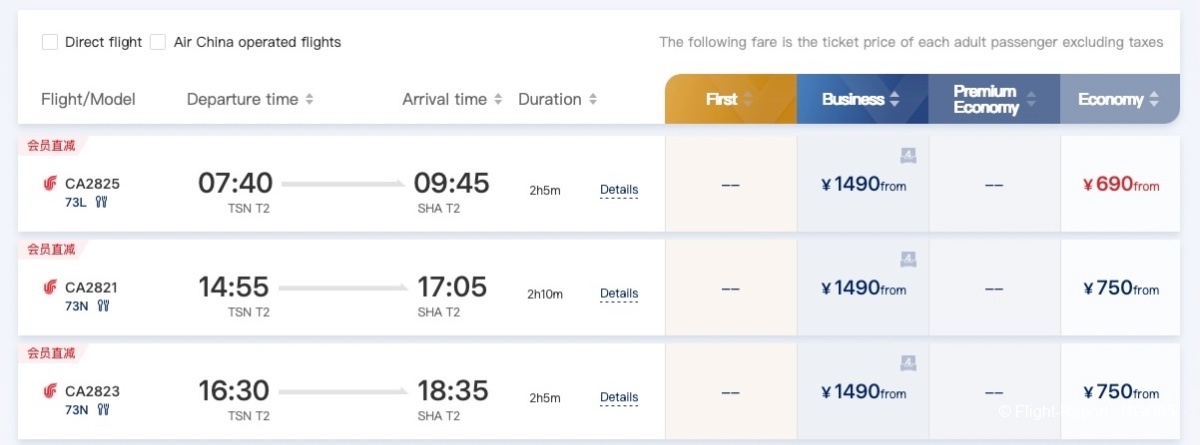1200x445 pixels.
Task: Click the Air China logo for CA2825
Action: pos(50,184)
